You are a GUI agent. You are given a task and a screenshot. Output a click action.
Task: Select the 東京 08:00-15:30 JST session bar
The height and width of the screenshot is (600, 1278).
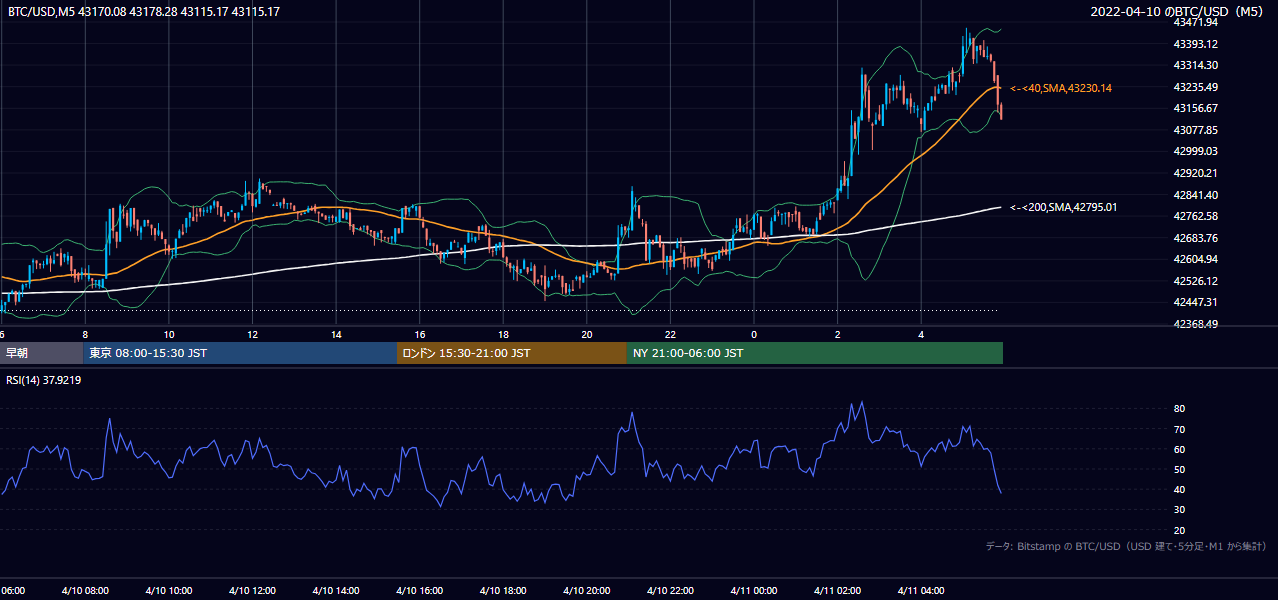240,353
